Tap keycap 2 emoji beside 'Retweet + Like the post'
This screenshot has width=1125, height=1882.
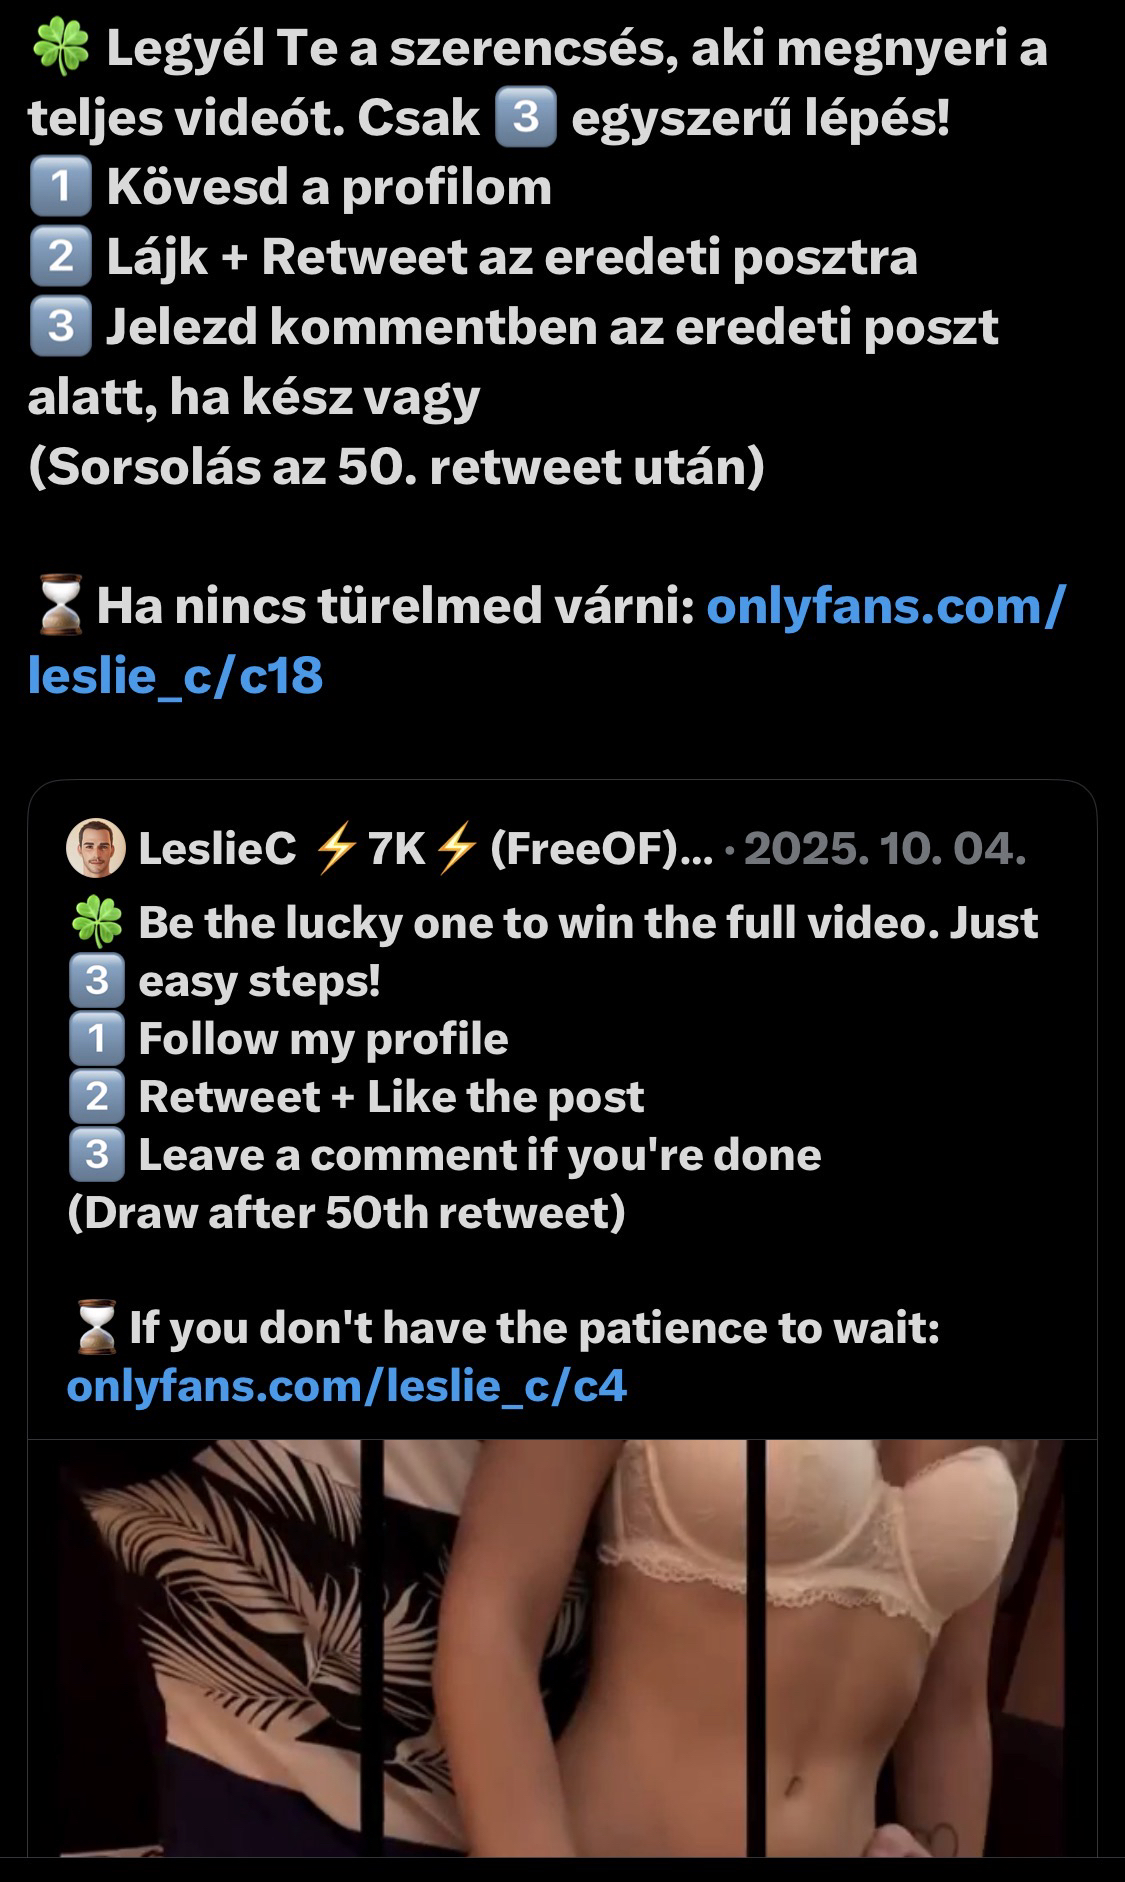(x=96, y=1097)
